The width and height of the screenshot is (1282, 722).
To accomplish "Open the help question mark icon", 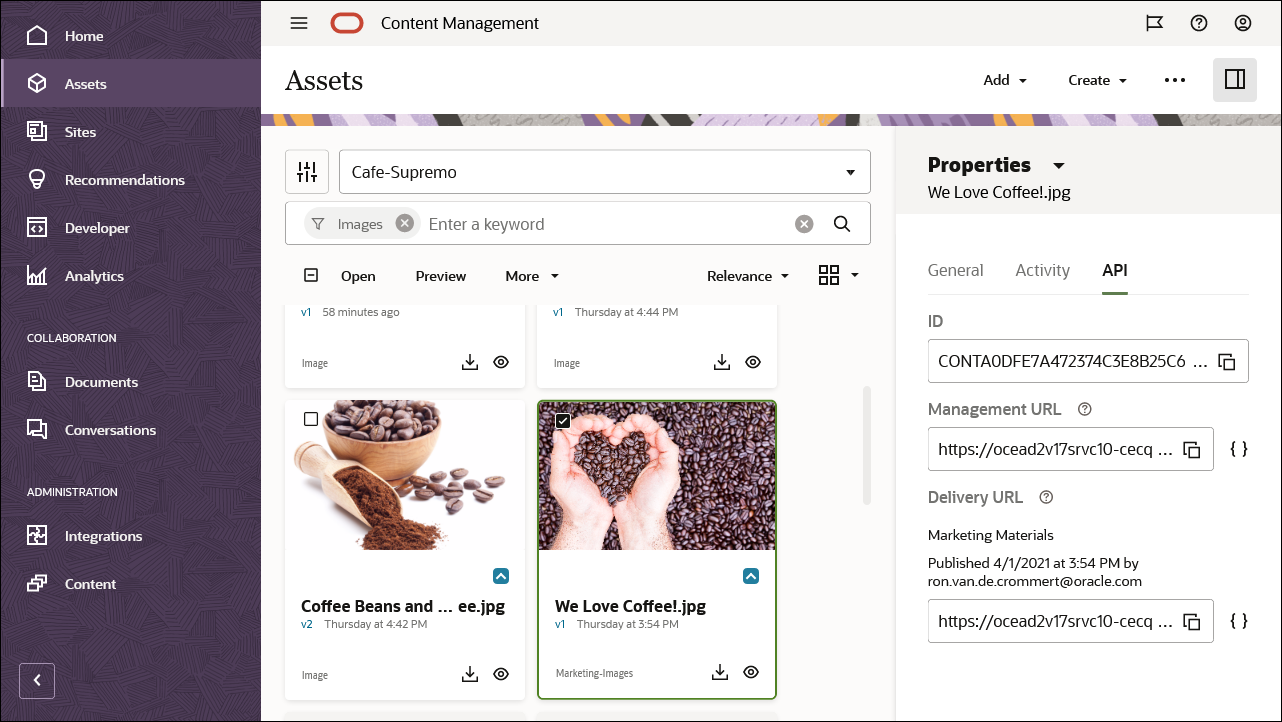I will point(1199,23).
